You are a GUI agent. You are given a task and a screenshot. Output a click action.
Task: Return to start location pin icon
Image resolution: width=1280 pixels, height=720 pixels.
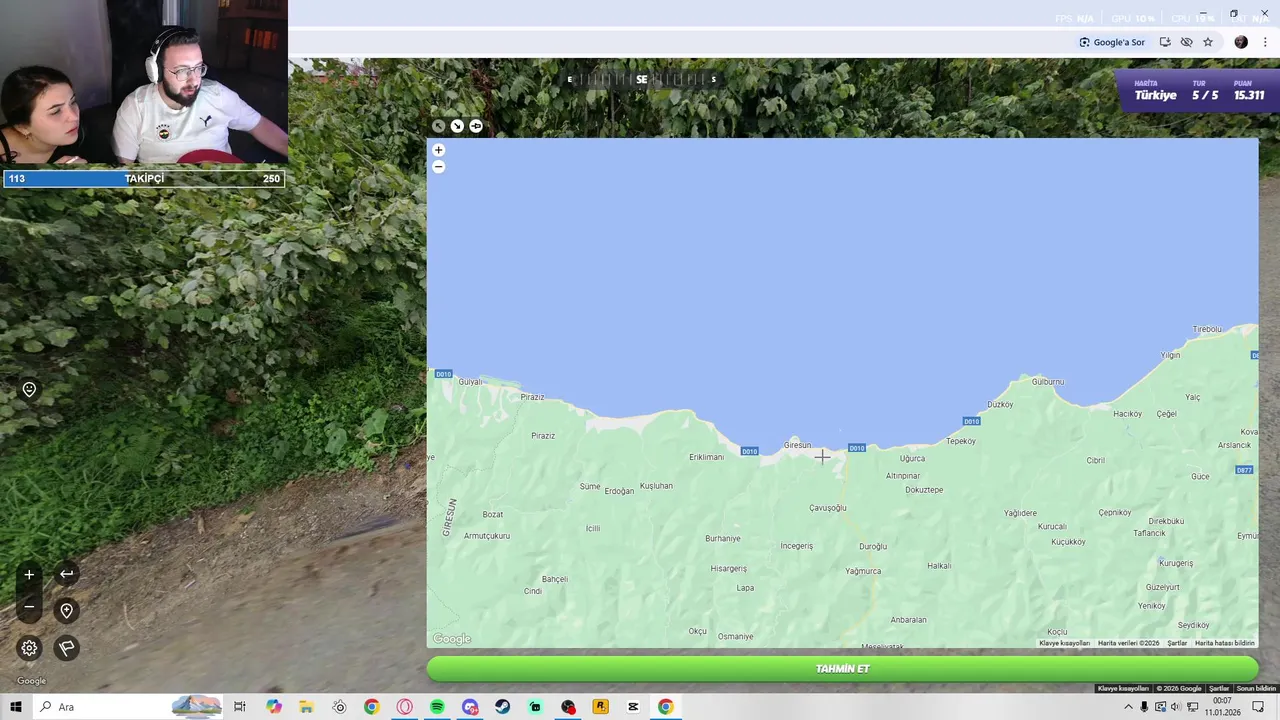point(66,611)
